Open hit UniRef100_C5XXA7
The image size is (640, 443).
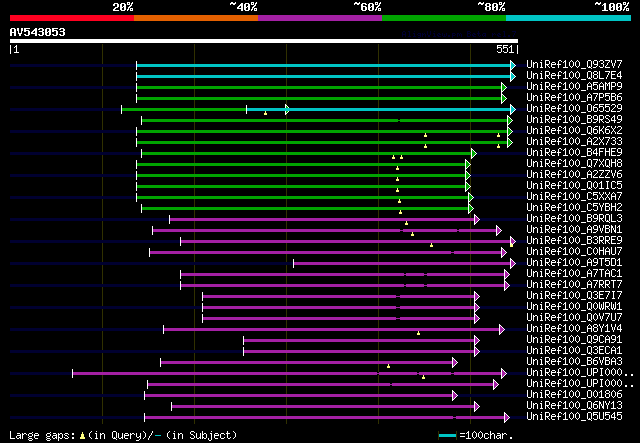574,197
